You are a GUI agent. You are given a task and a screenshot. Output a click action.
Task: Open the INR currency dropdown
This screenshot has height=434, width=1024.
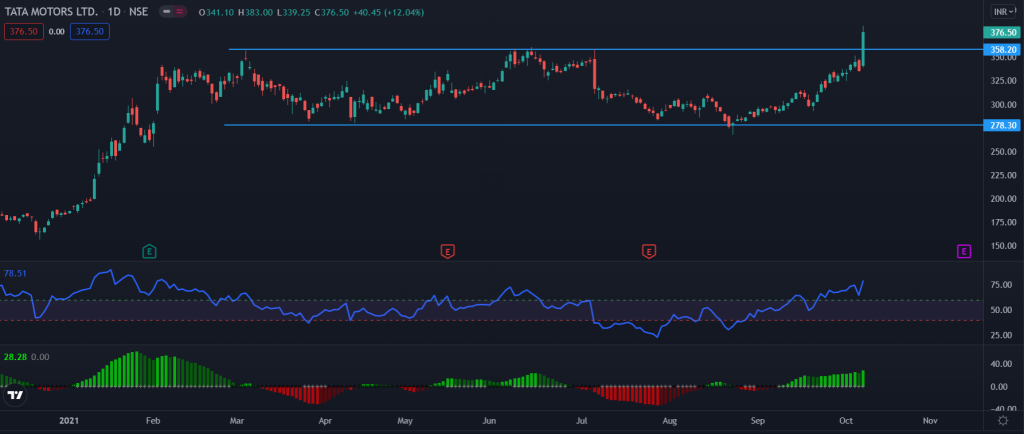pyautogui.click(x=999, y=12)
